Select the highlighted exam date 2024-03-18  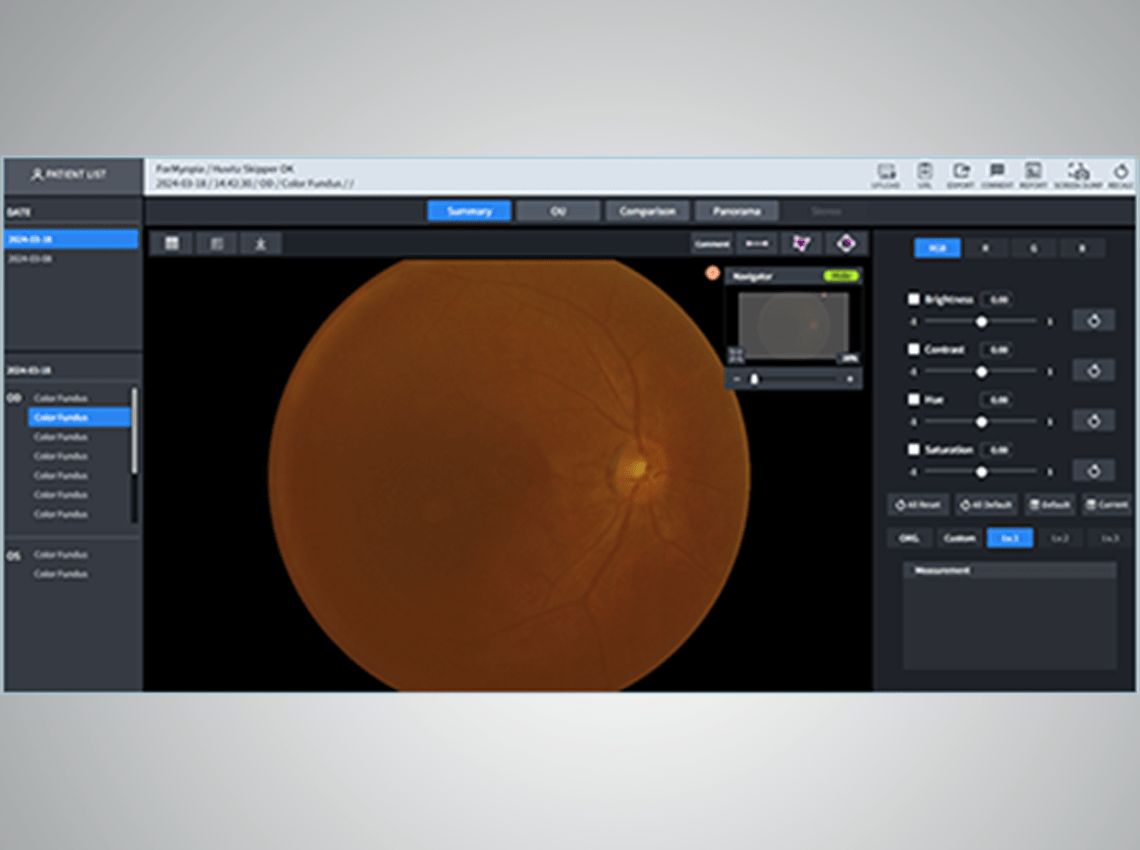[71, 239]
